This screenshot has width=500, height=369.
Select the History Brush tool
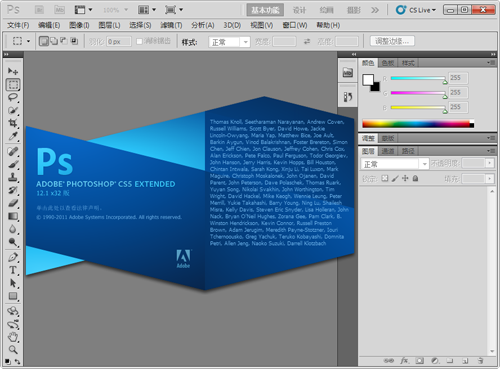pyautogui.click(x=13, y=190)
